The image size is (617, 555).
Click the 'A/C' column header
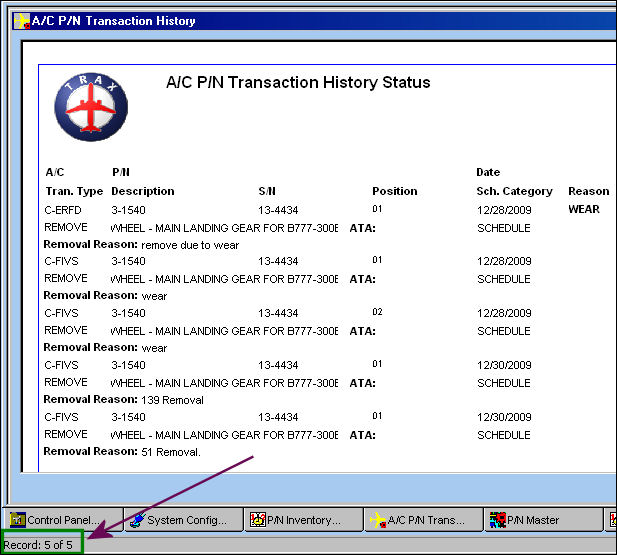pyautogui.click(x=55, y=172)
